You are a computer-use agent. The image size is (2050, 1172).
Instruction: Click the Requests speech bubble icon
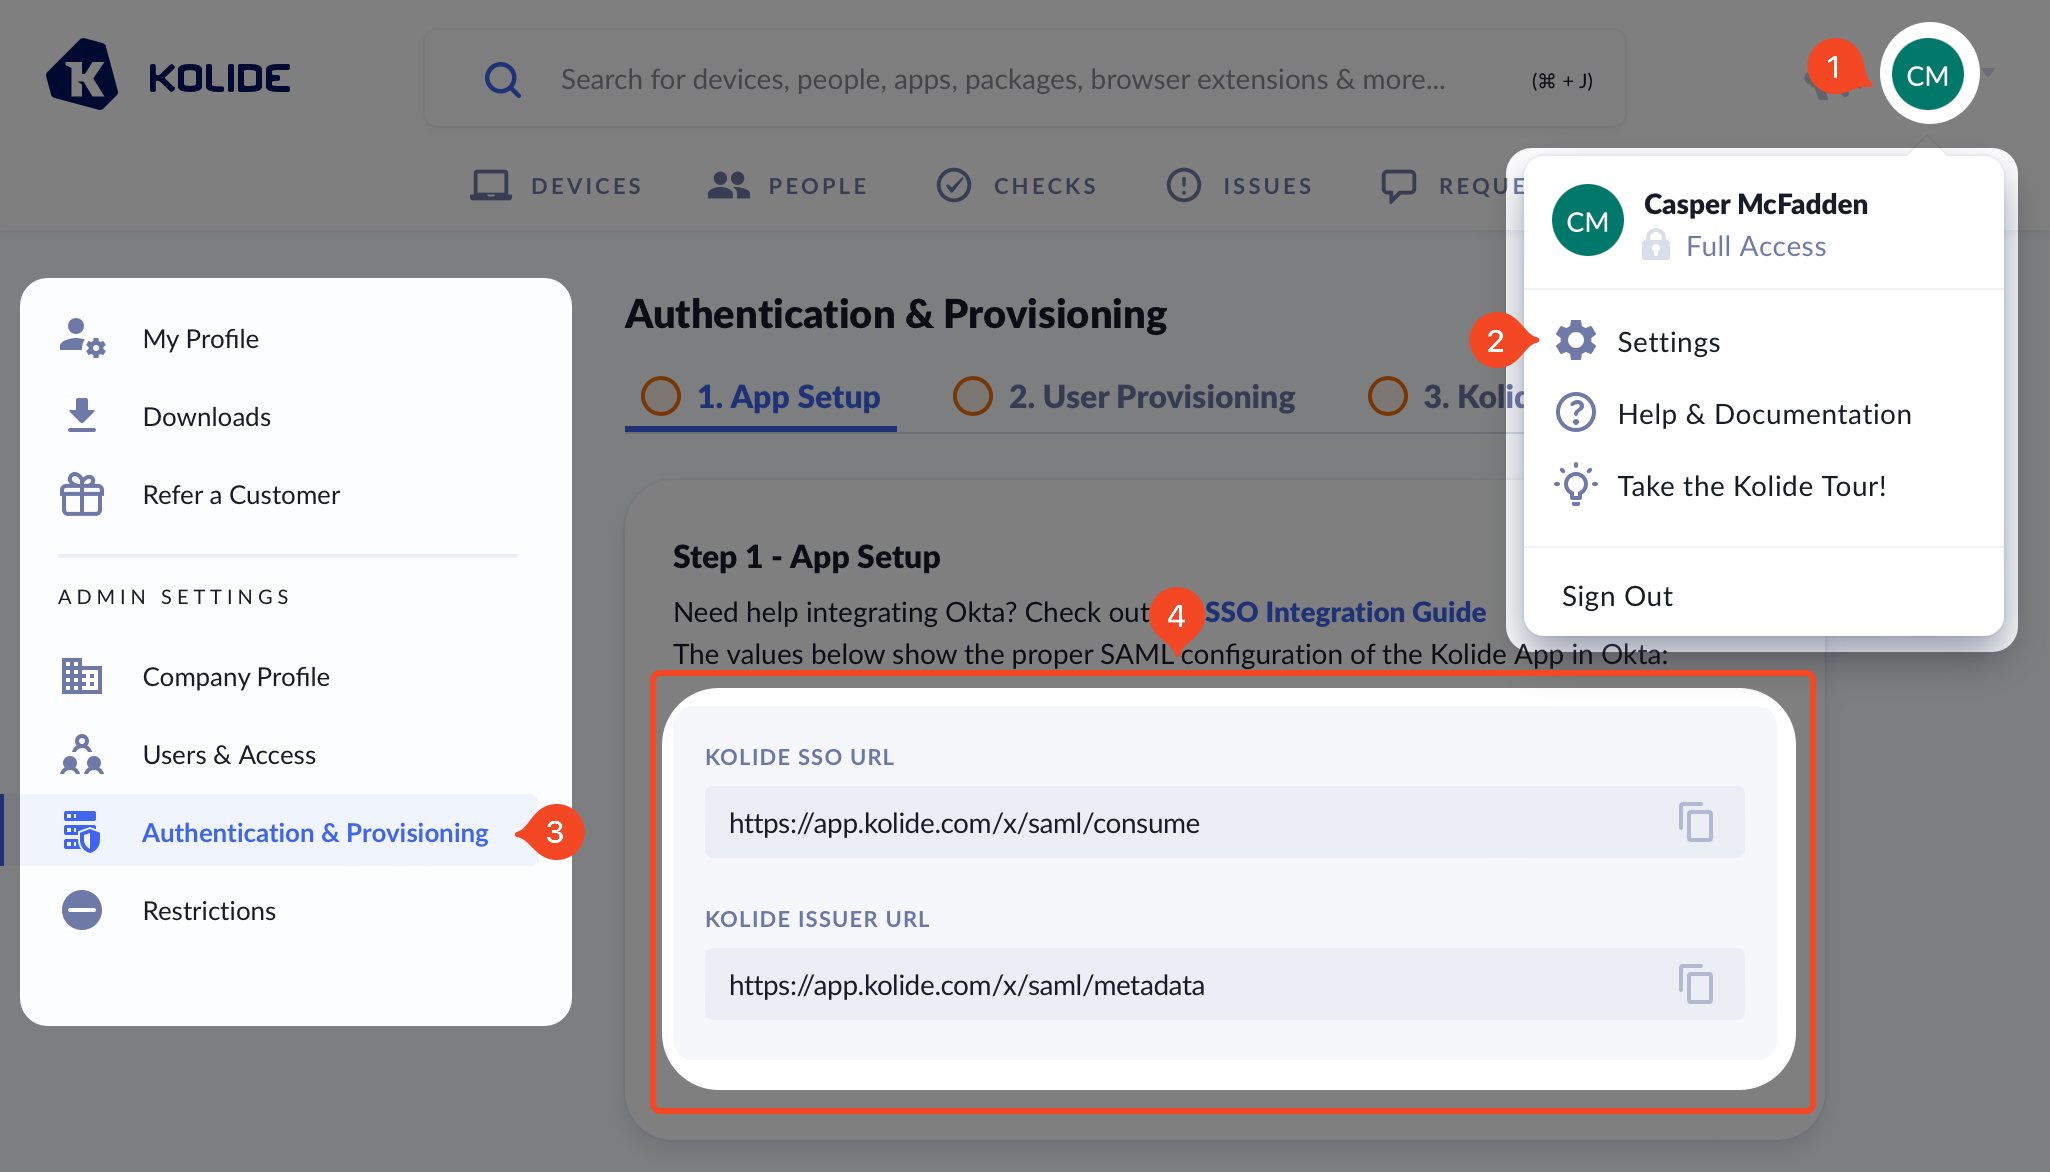[1398, 186]
